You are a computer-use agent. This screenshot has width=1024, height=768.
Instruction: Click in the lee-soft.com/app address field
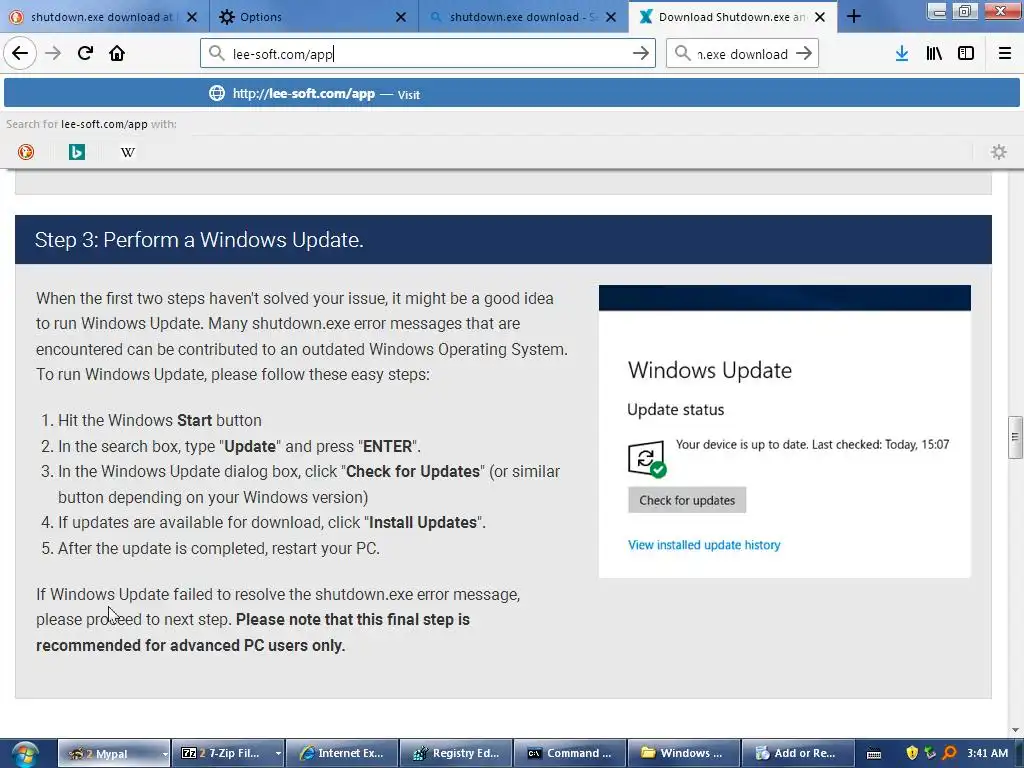click(428, 54)
